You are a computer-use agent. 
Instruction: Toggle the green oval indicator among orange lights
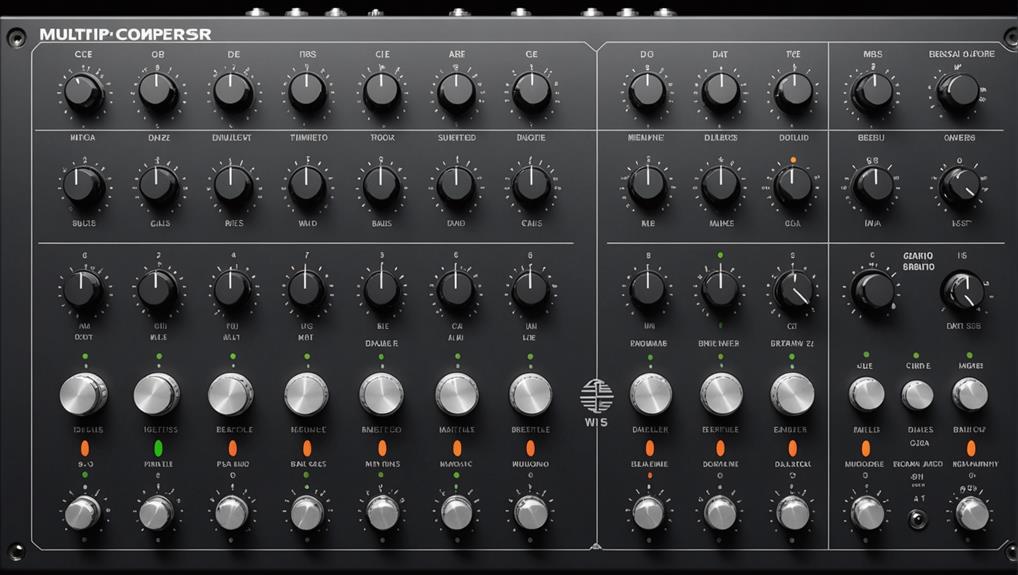(x=158, y=448)
